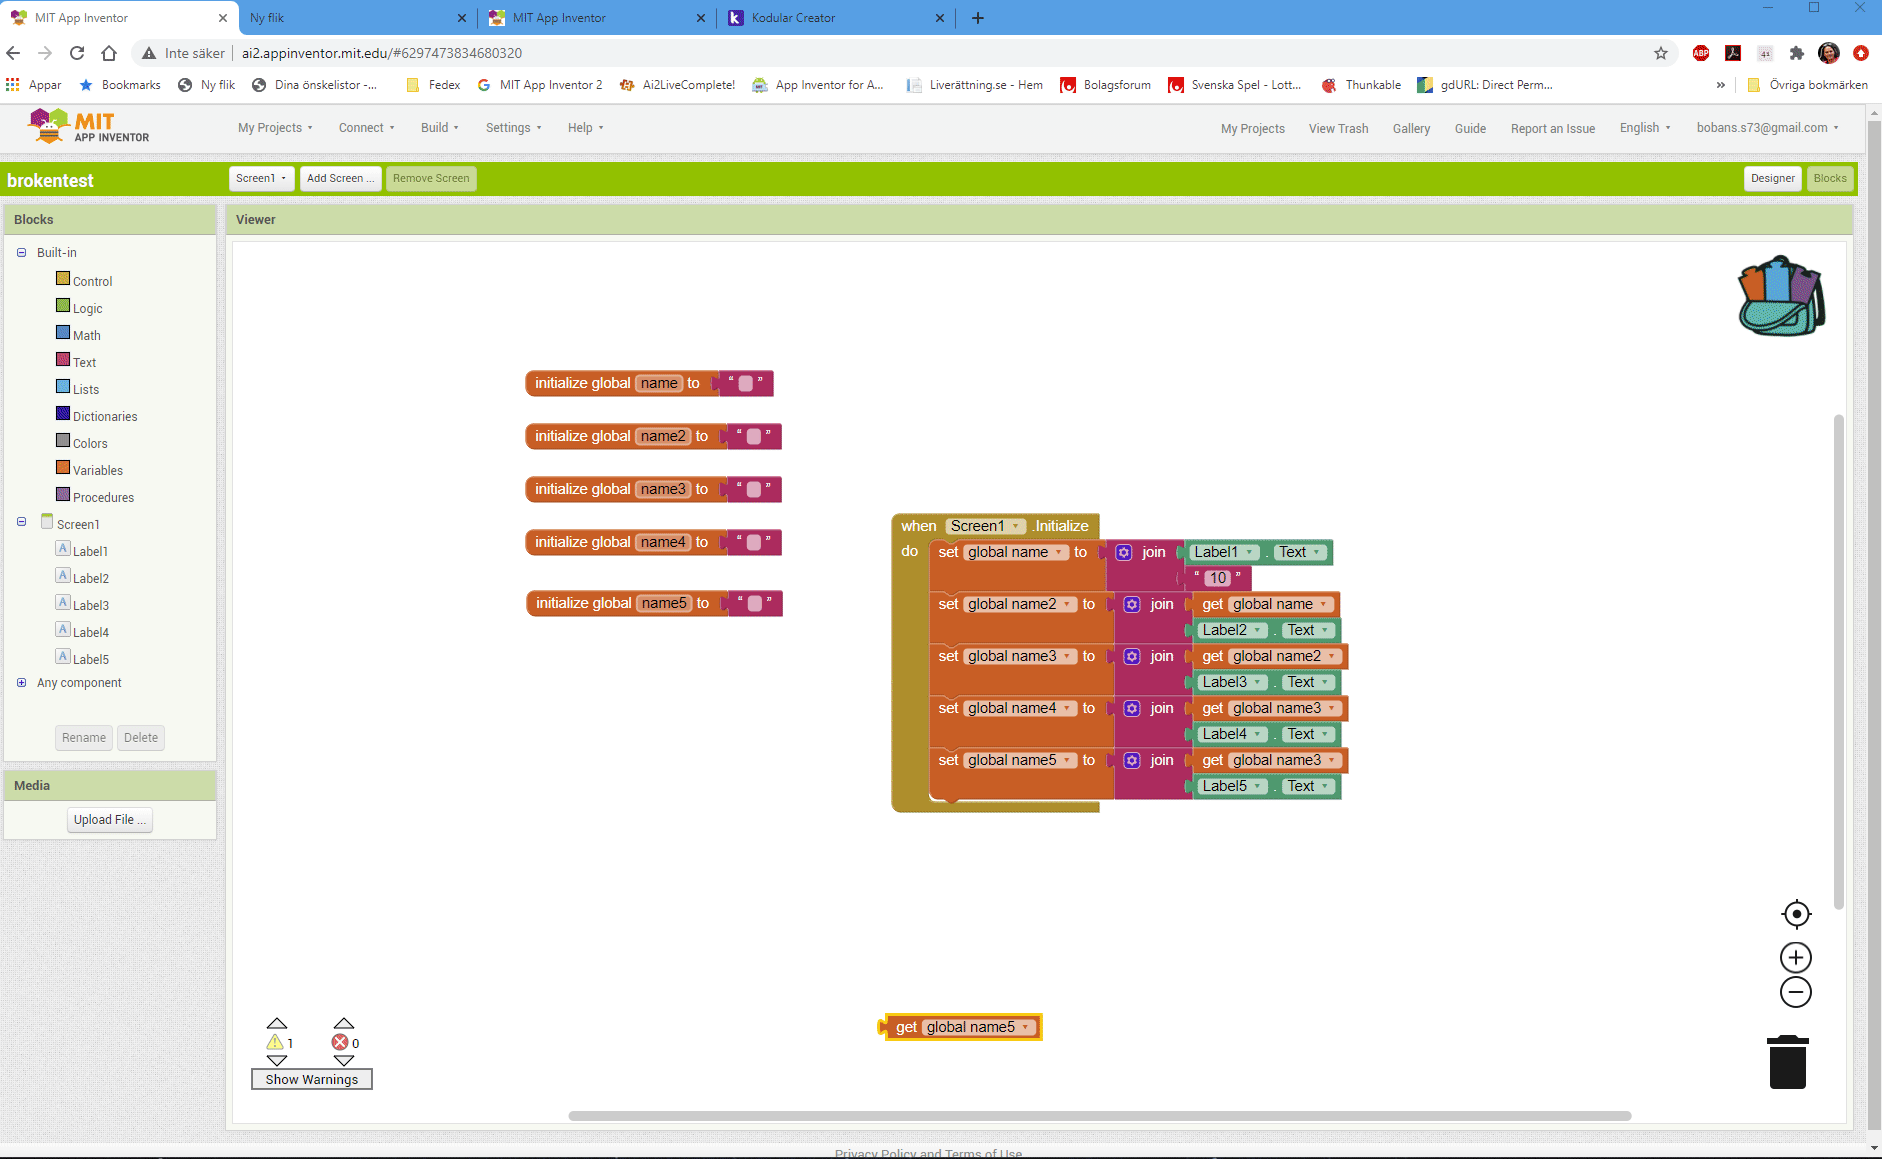Click the Show Warnings button

312,1079
